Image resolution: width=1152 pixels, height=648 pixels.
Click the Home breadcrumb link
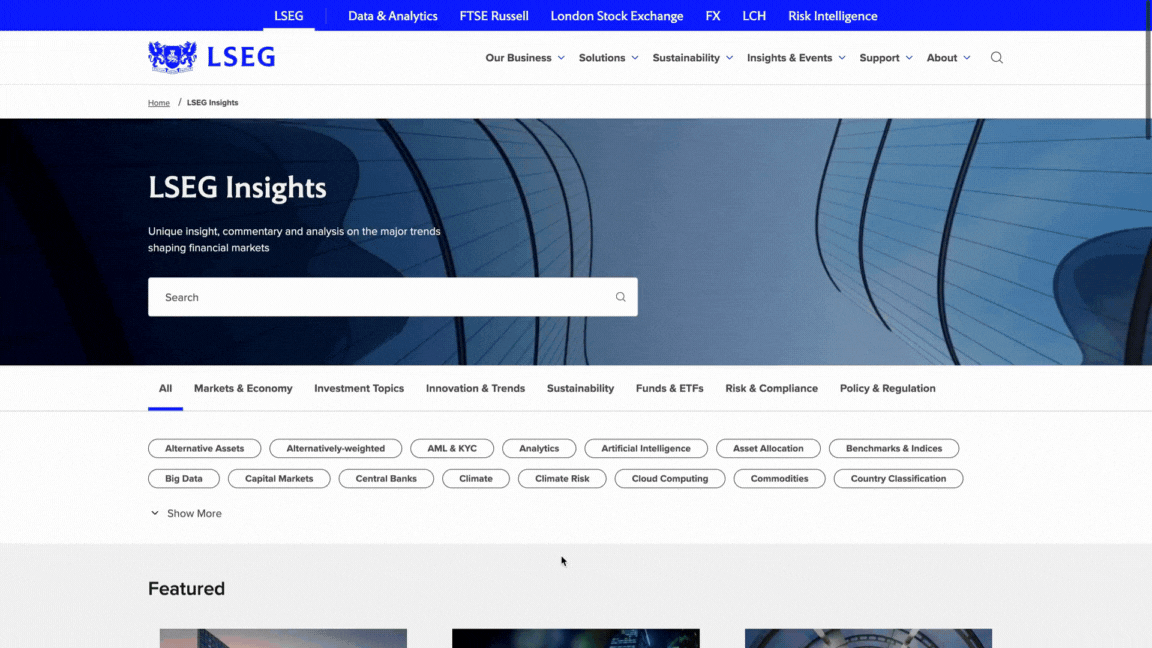[159, 103]
